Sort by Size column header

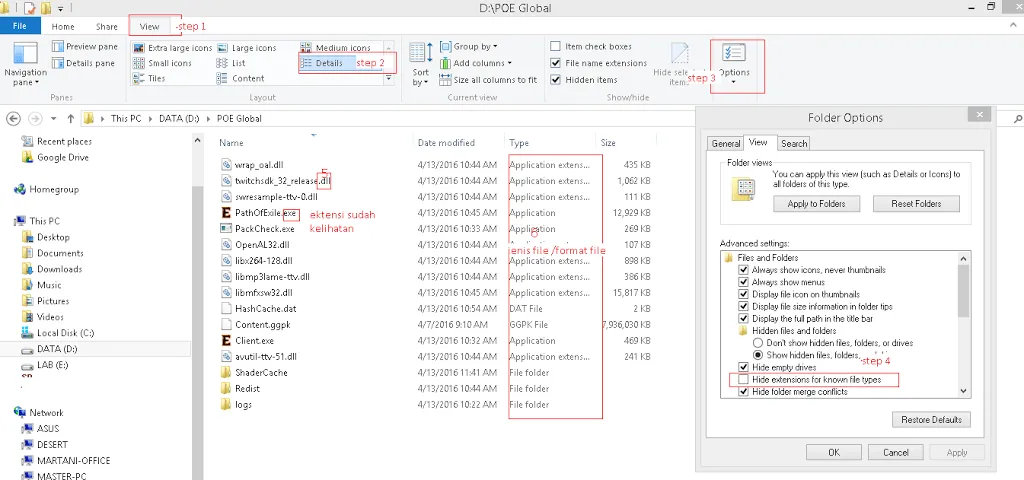coord(608,143)
